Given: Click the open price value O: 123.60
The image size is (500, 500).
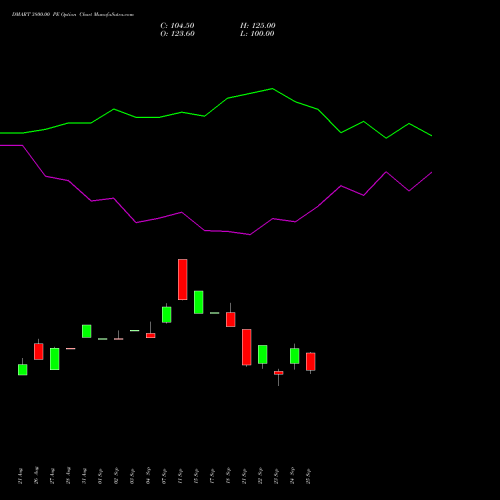Looking at the screenshot, I should 177,34.
